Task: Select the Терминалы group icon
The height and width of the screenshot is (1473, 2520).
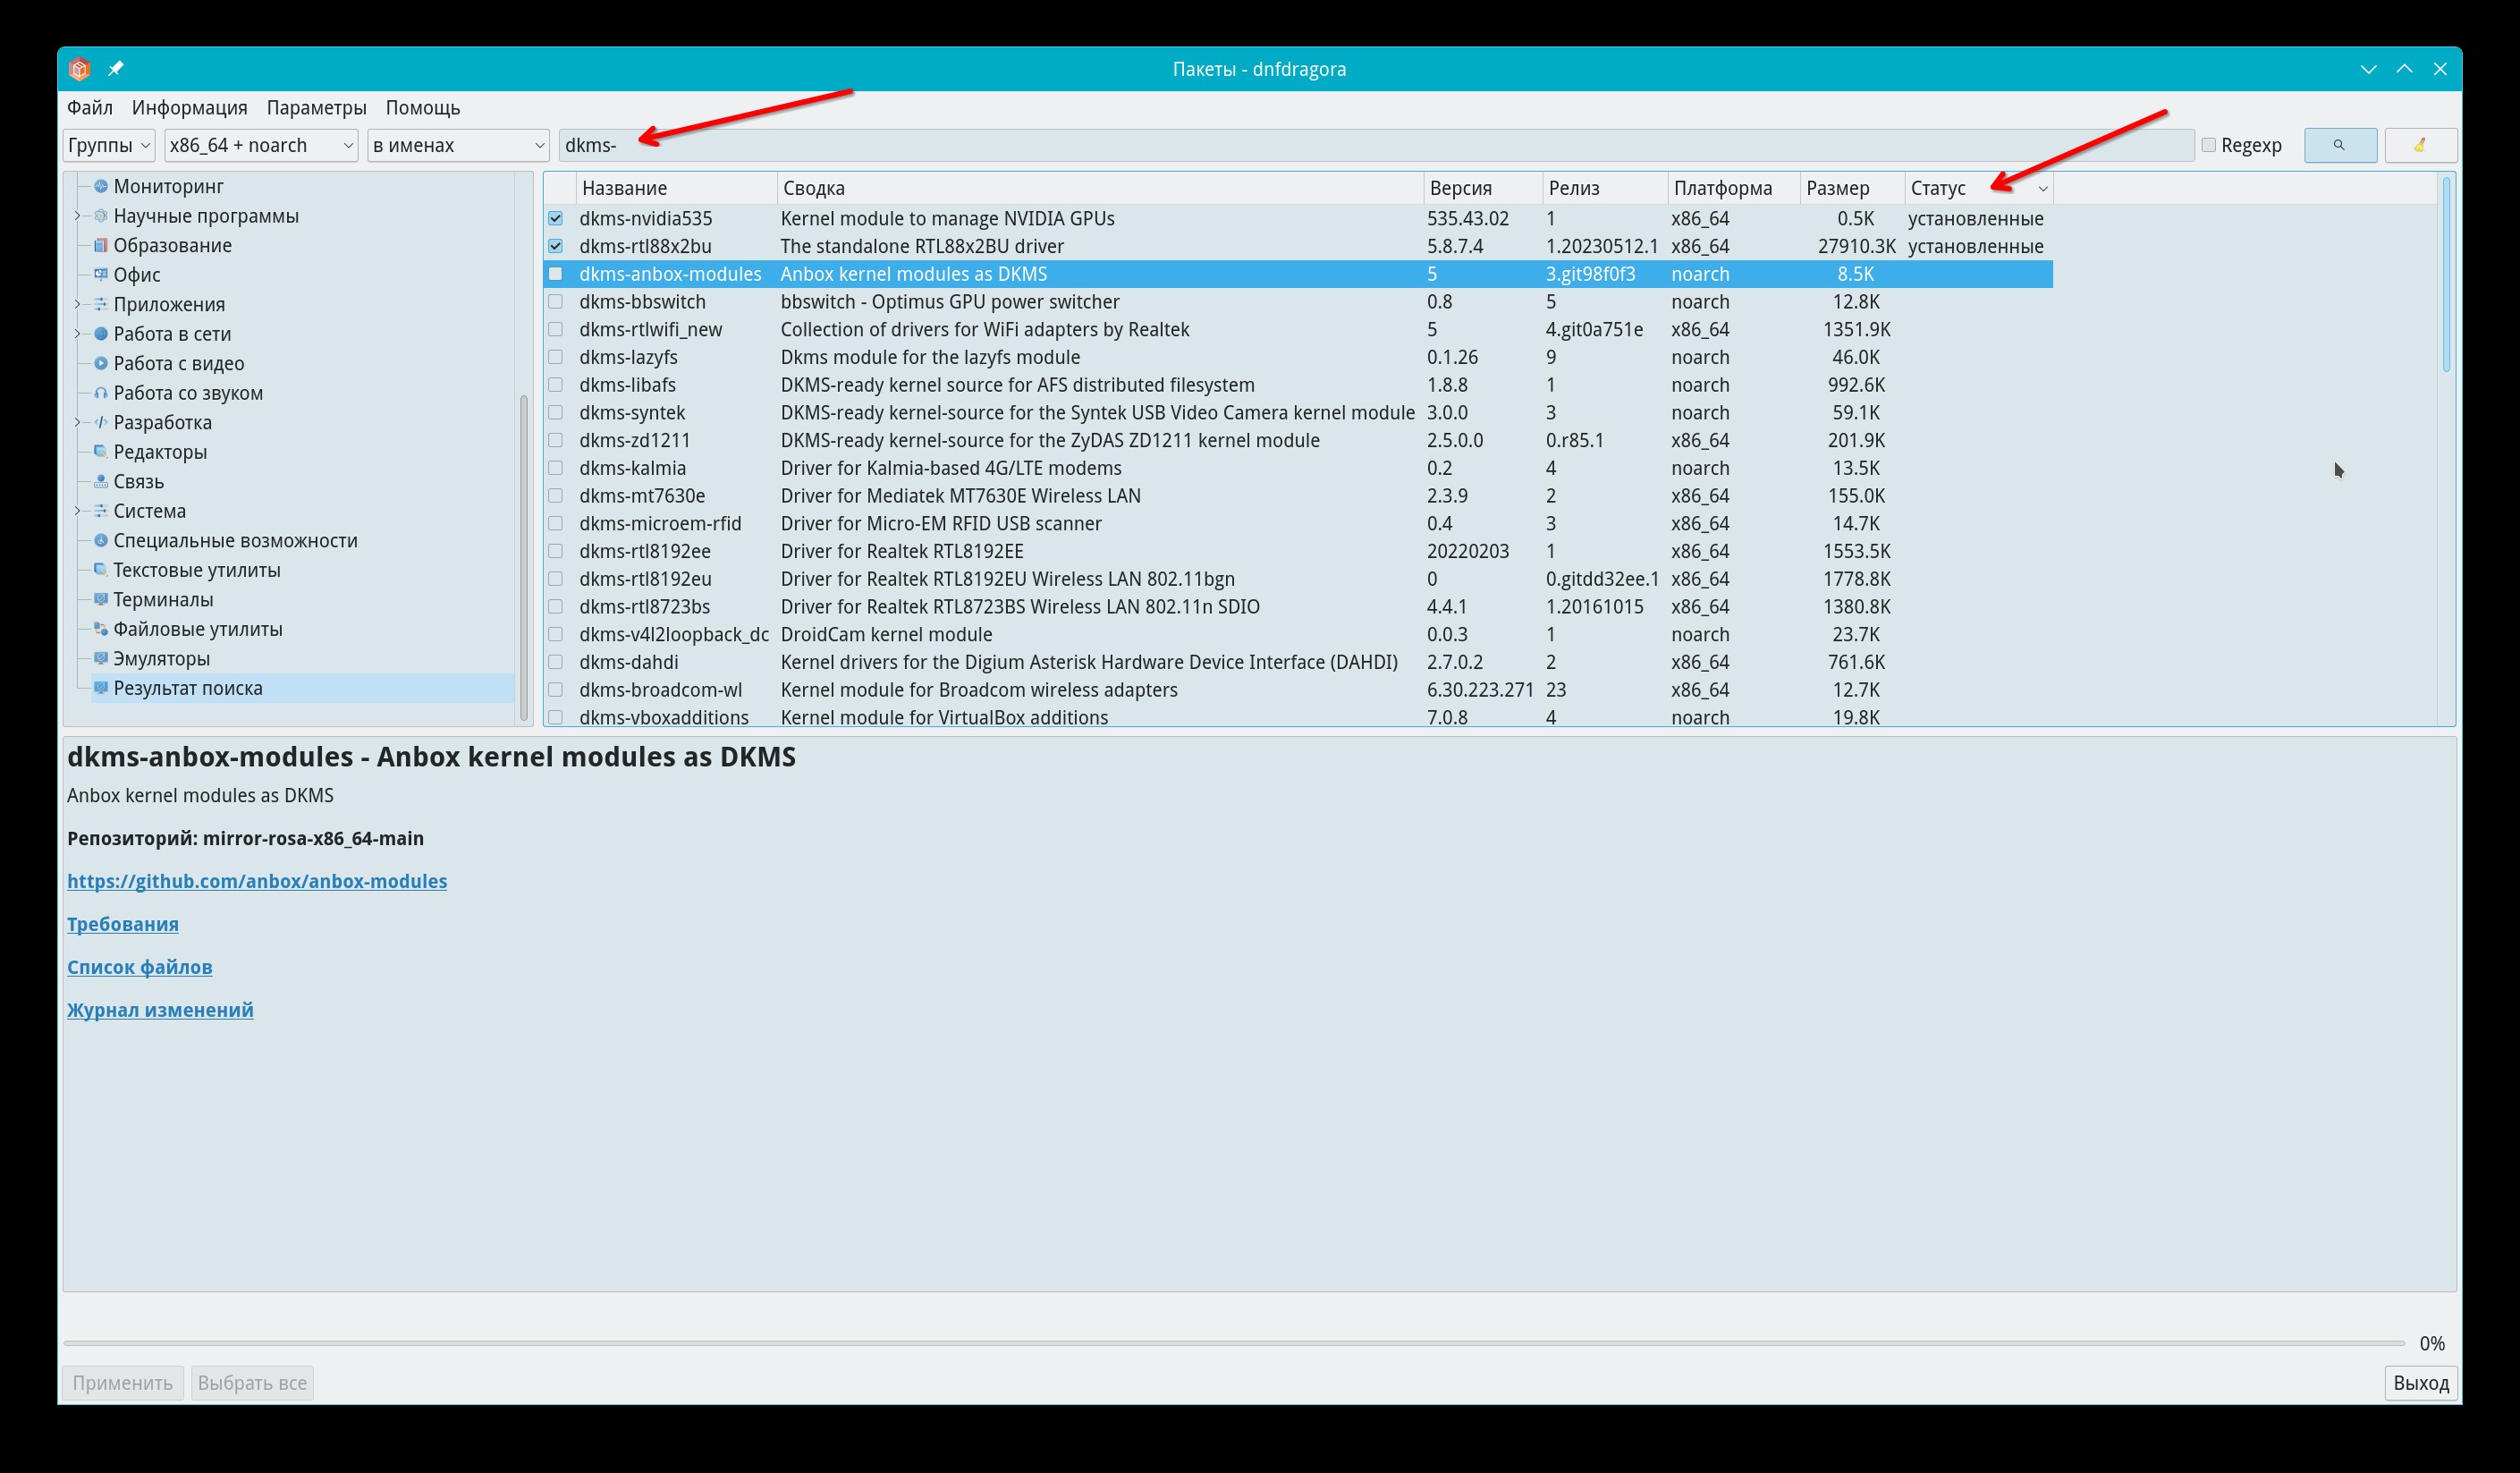Action: click(100, 599)
